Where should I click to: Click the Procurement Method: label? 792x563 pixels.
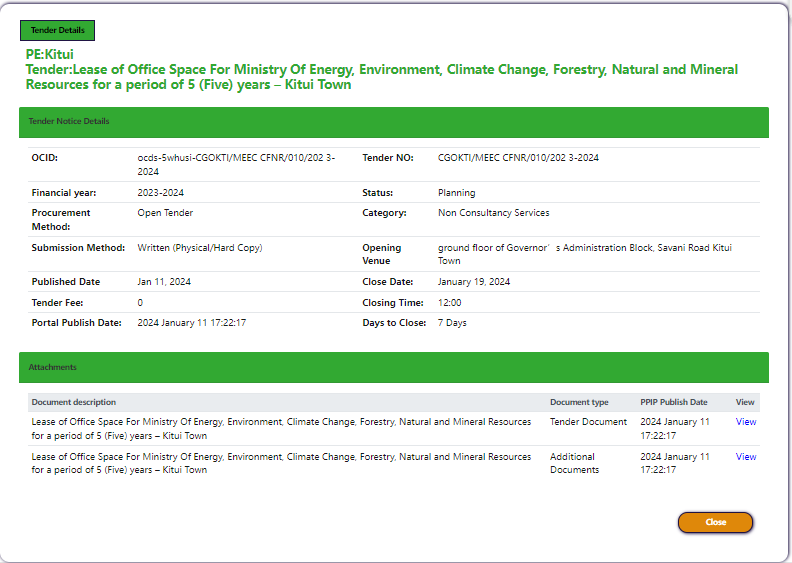coord(61,220)
